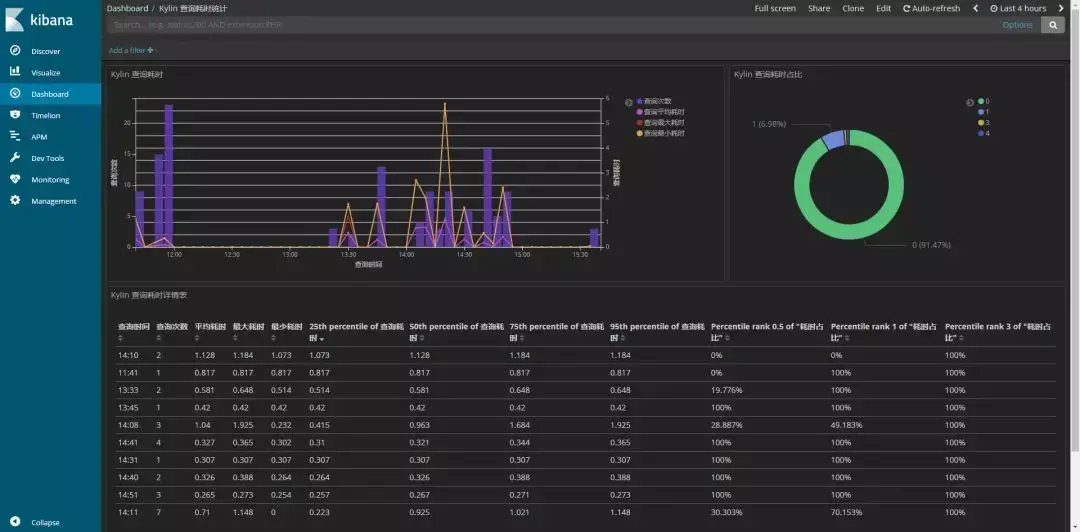Click yellow swatch for value 3 in donut legend
Screen dimensions: 1080x532
pos(981,122)
